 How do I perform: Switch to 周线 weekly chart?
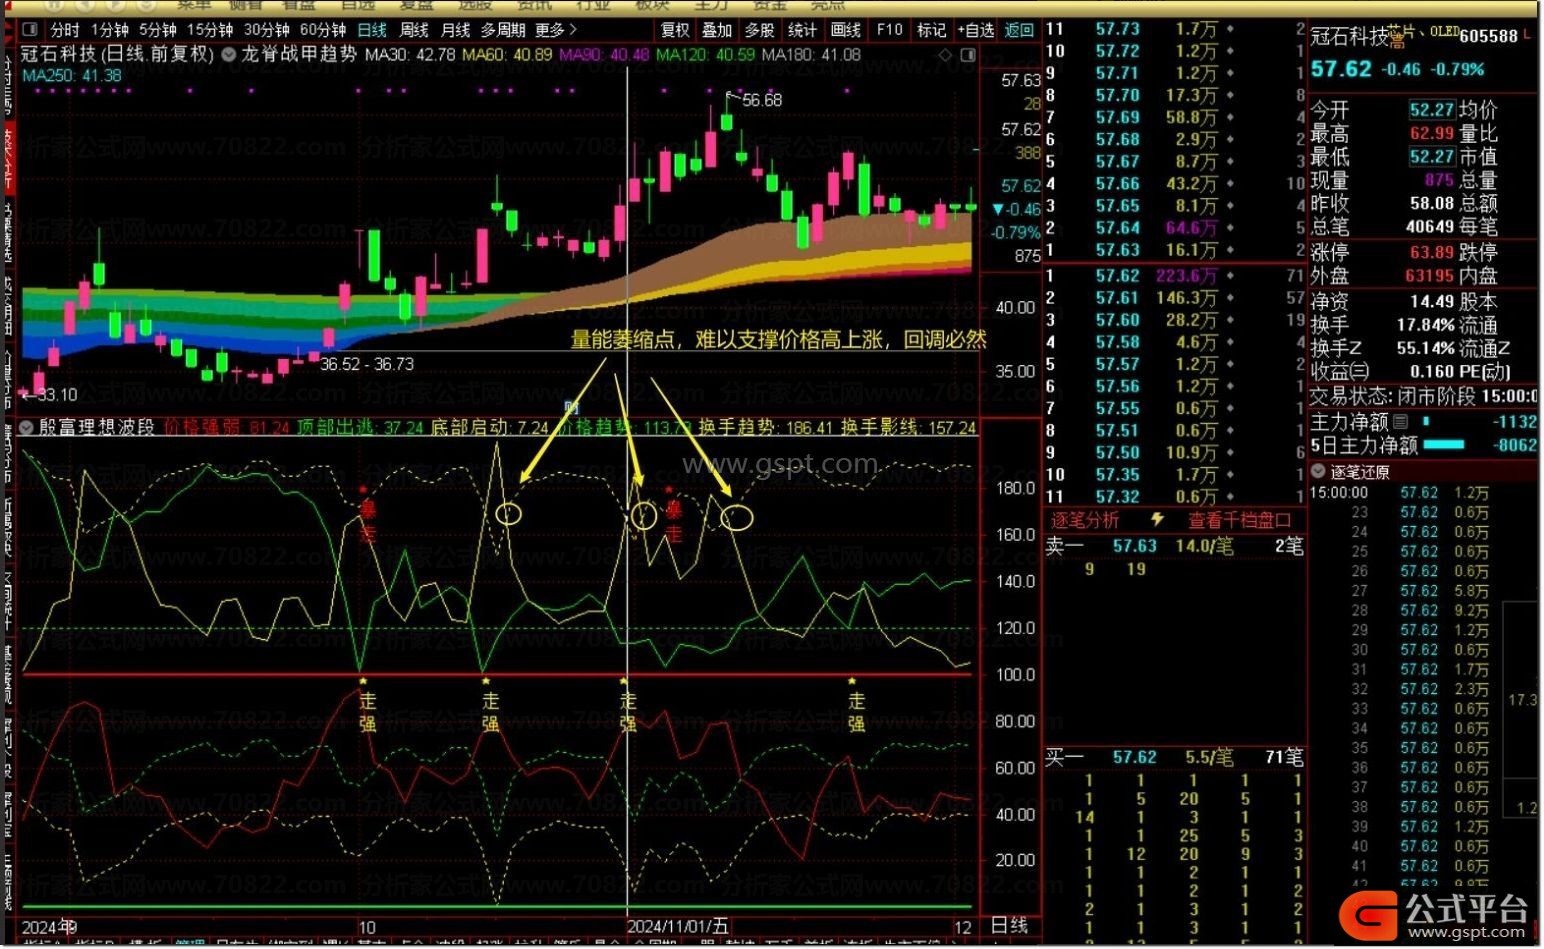coord(414,30)
